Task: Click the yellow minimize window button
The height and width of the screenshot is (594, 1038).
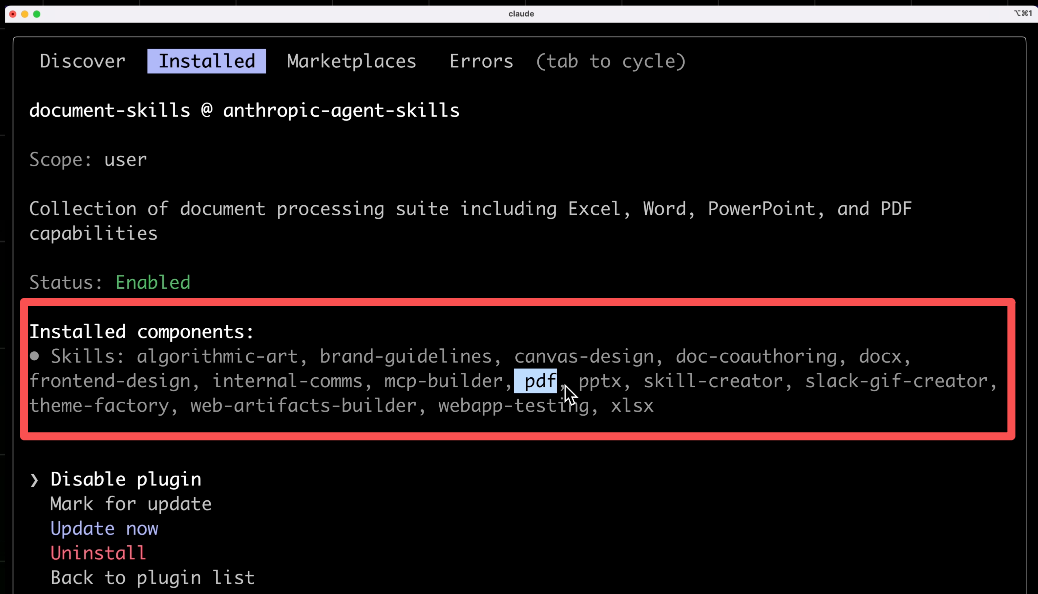Action: pyautogui.click(x=25, y=14)
